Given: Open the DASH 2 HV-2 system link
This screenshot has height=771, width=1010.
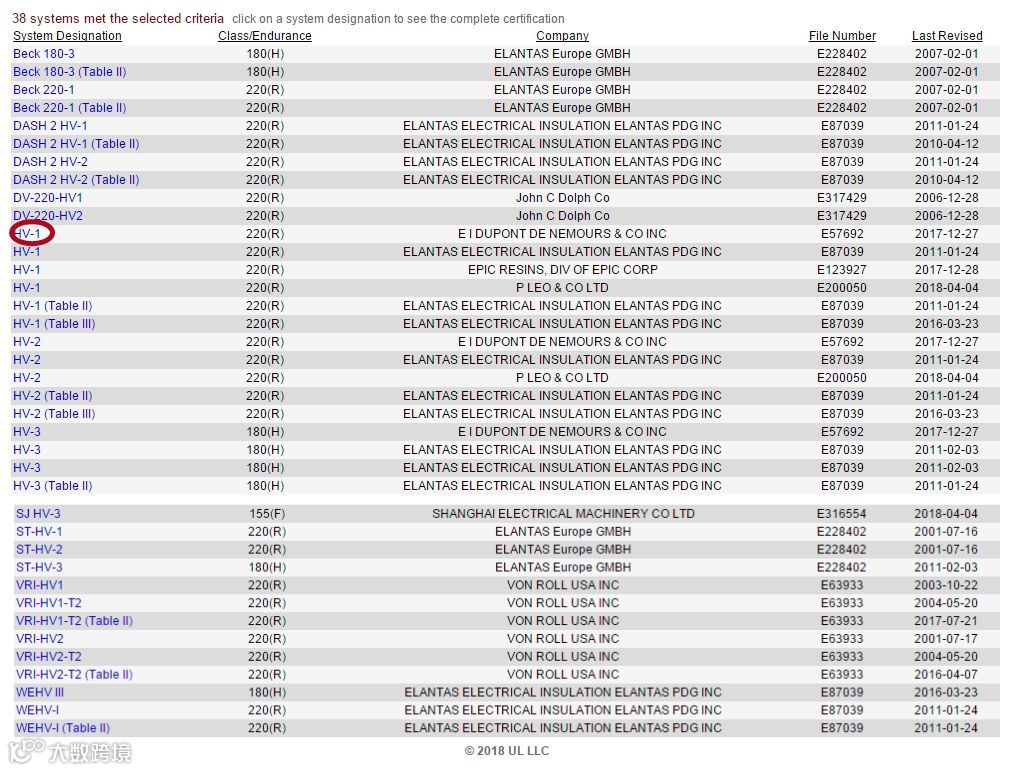Looking at the screenshot, I should click(50, 162).
